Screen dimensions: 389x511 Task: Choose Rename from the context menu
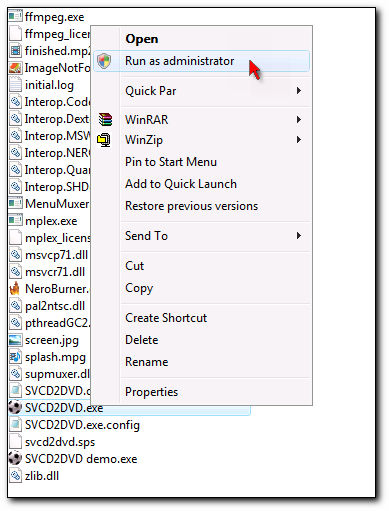(202, 362)
